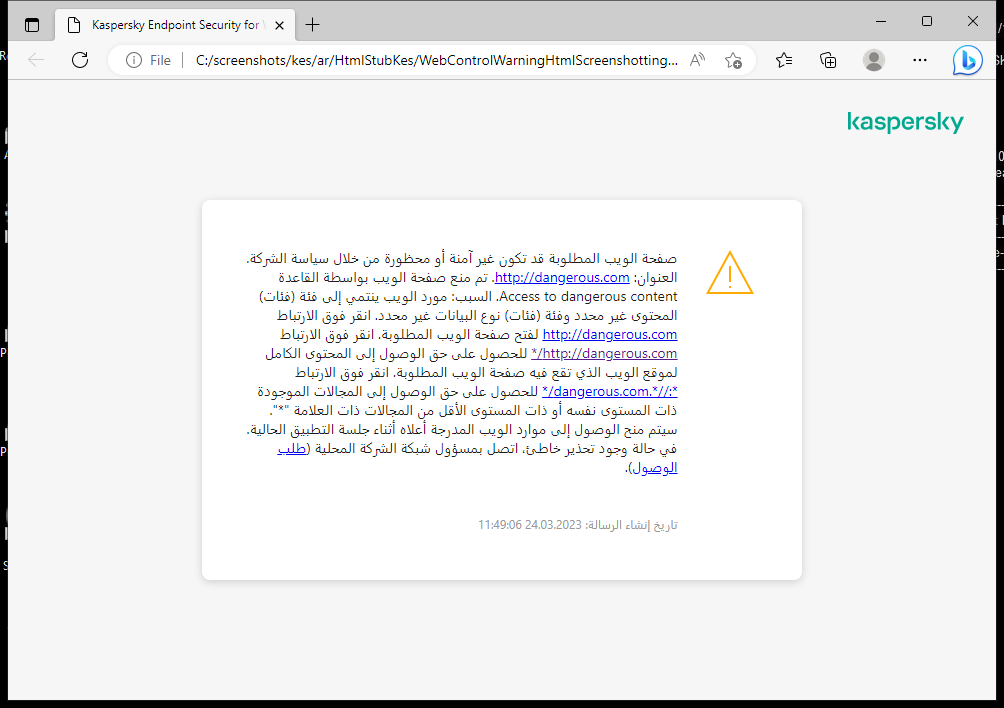Click the Kaspersky logo
This screenshot has width=1004, height=708.
(x=905, y=122)
